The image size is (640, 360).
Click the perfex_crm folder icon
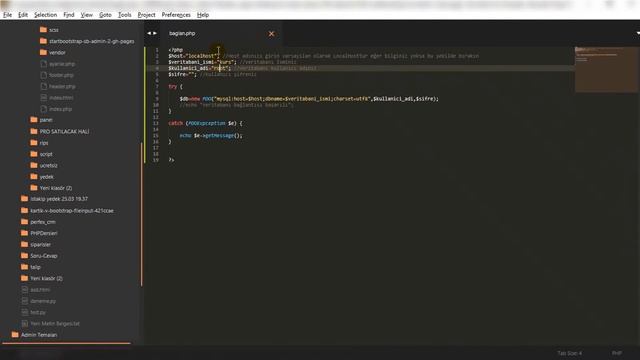pos(24,222)
